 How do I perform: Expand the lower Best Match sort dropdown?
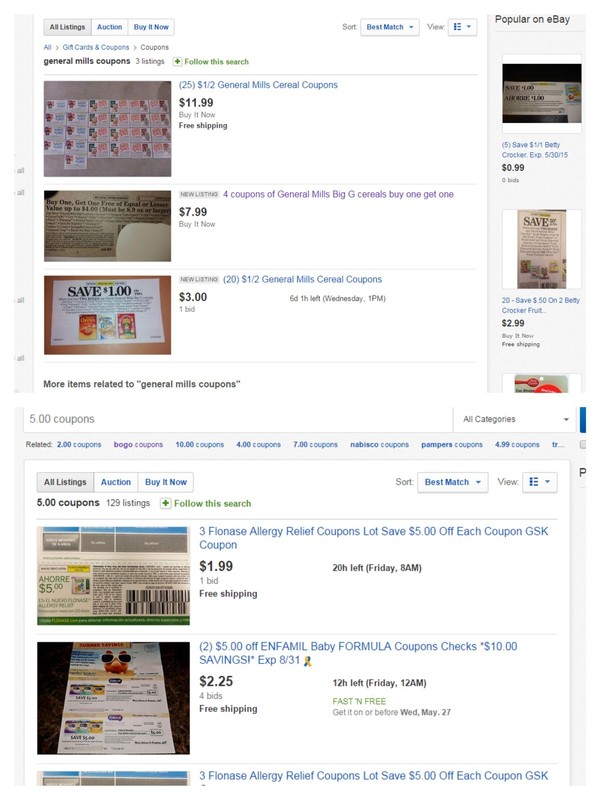pyautogui.click(x=453, y=482)
